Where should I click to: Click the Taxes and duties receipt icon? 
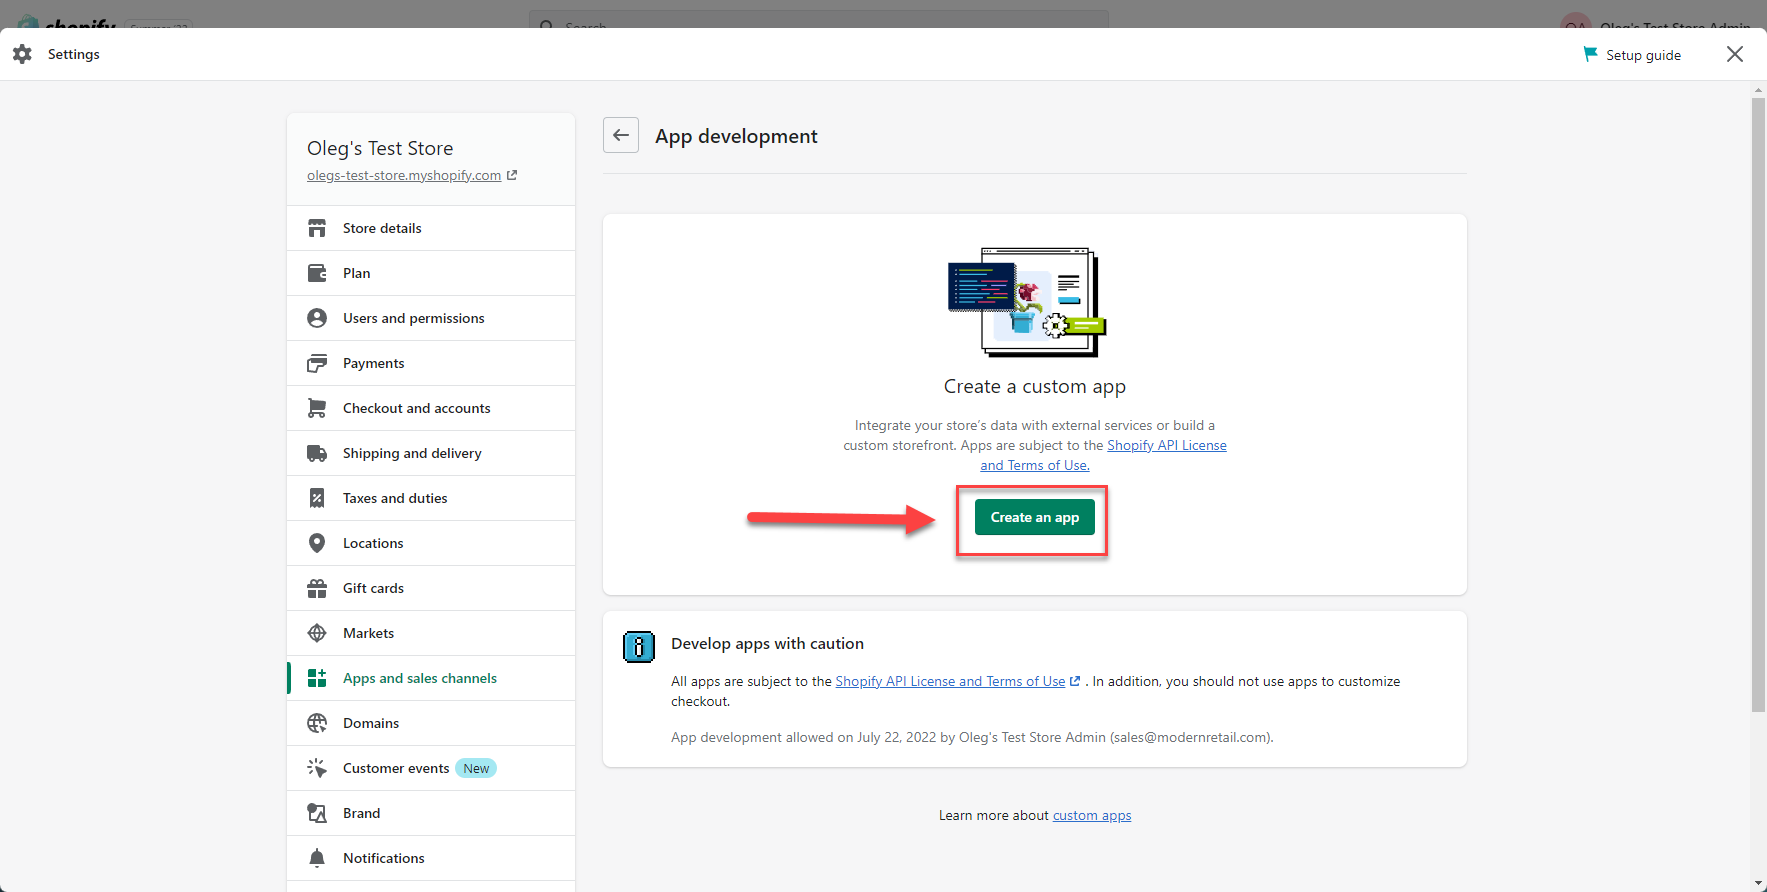click(317, 498)
